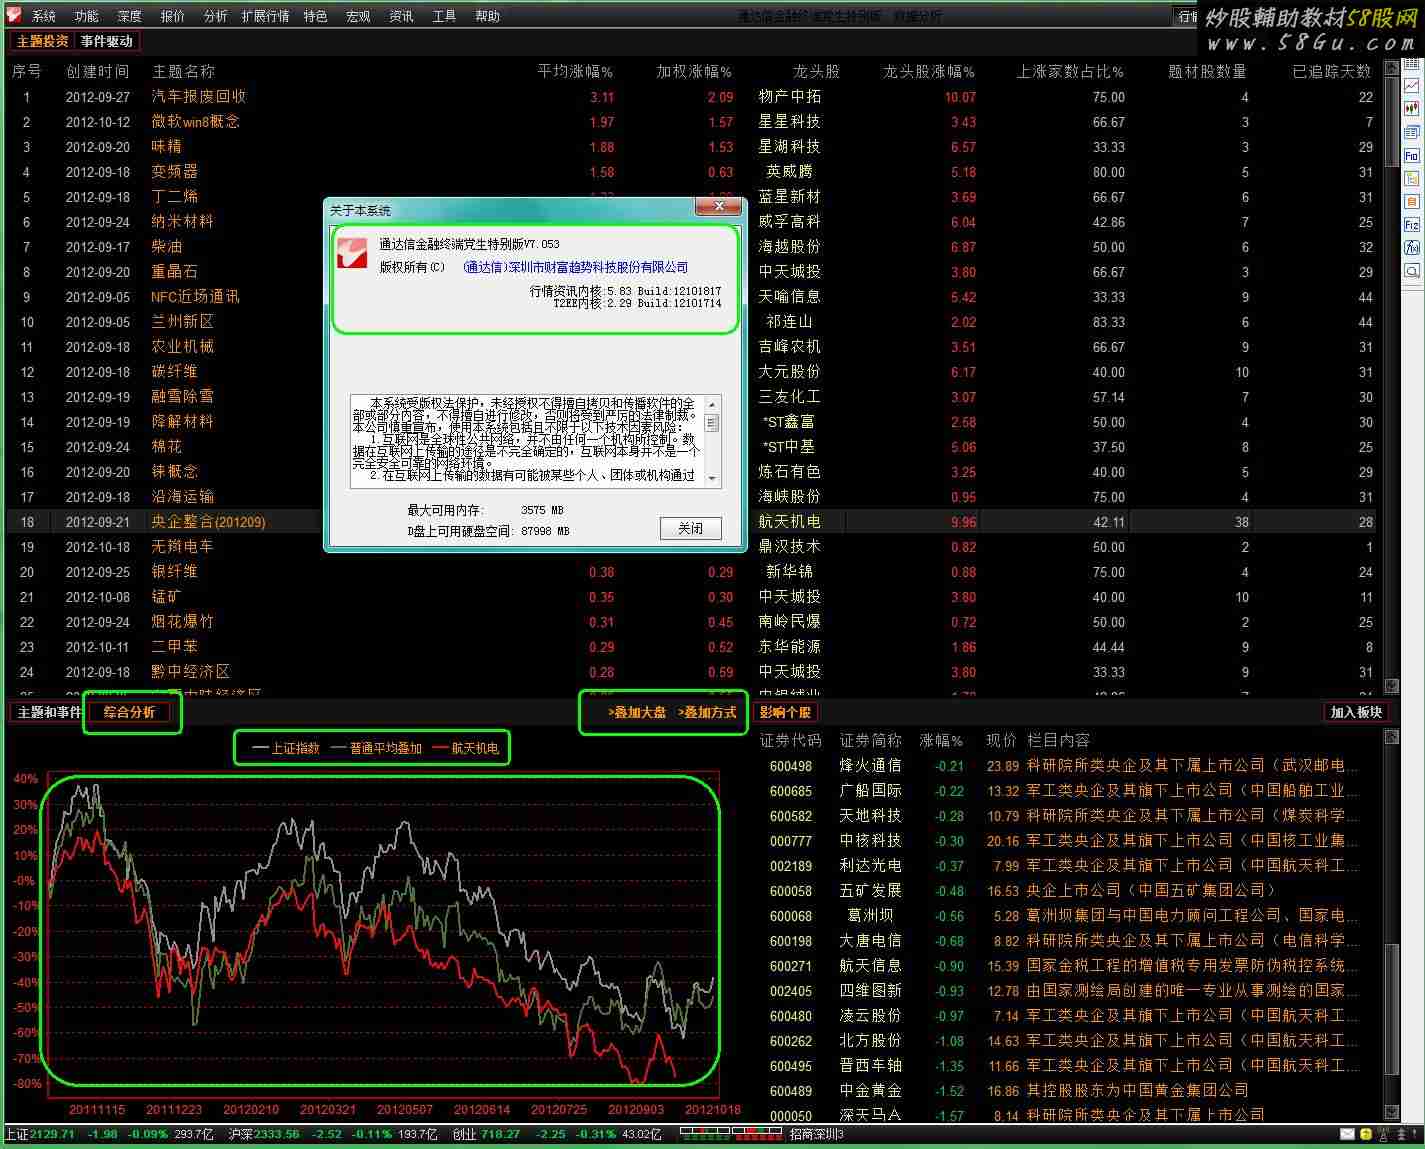Open the mail envelope icon in the status bar
1425x1149 pixels.
pyautogui.click(x=1347, y=1134)
